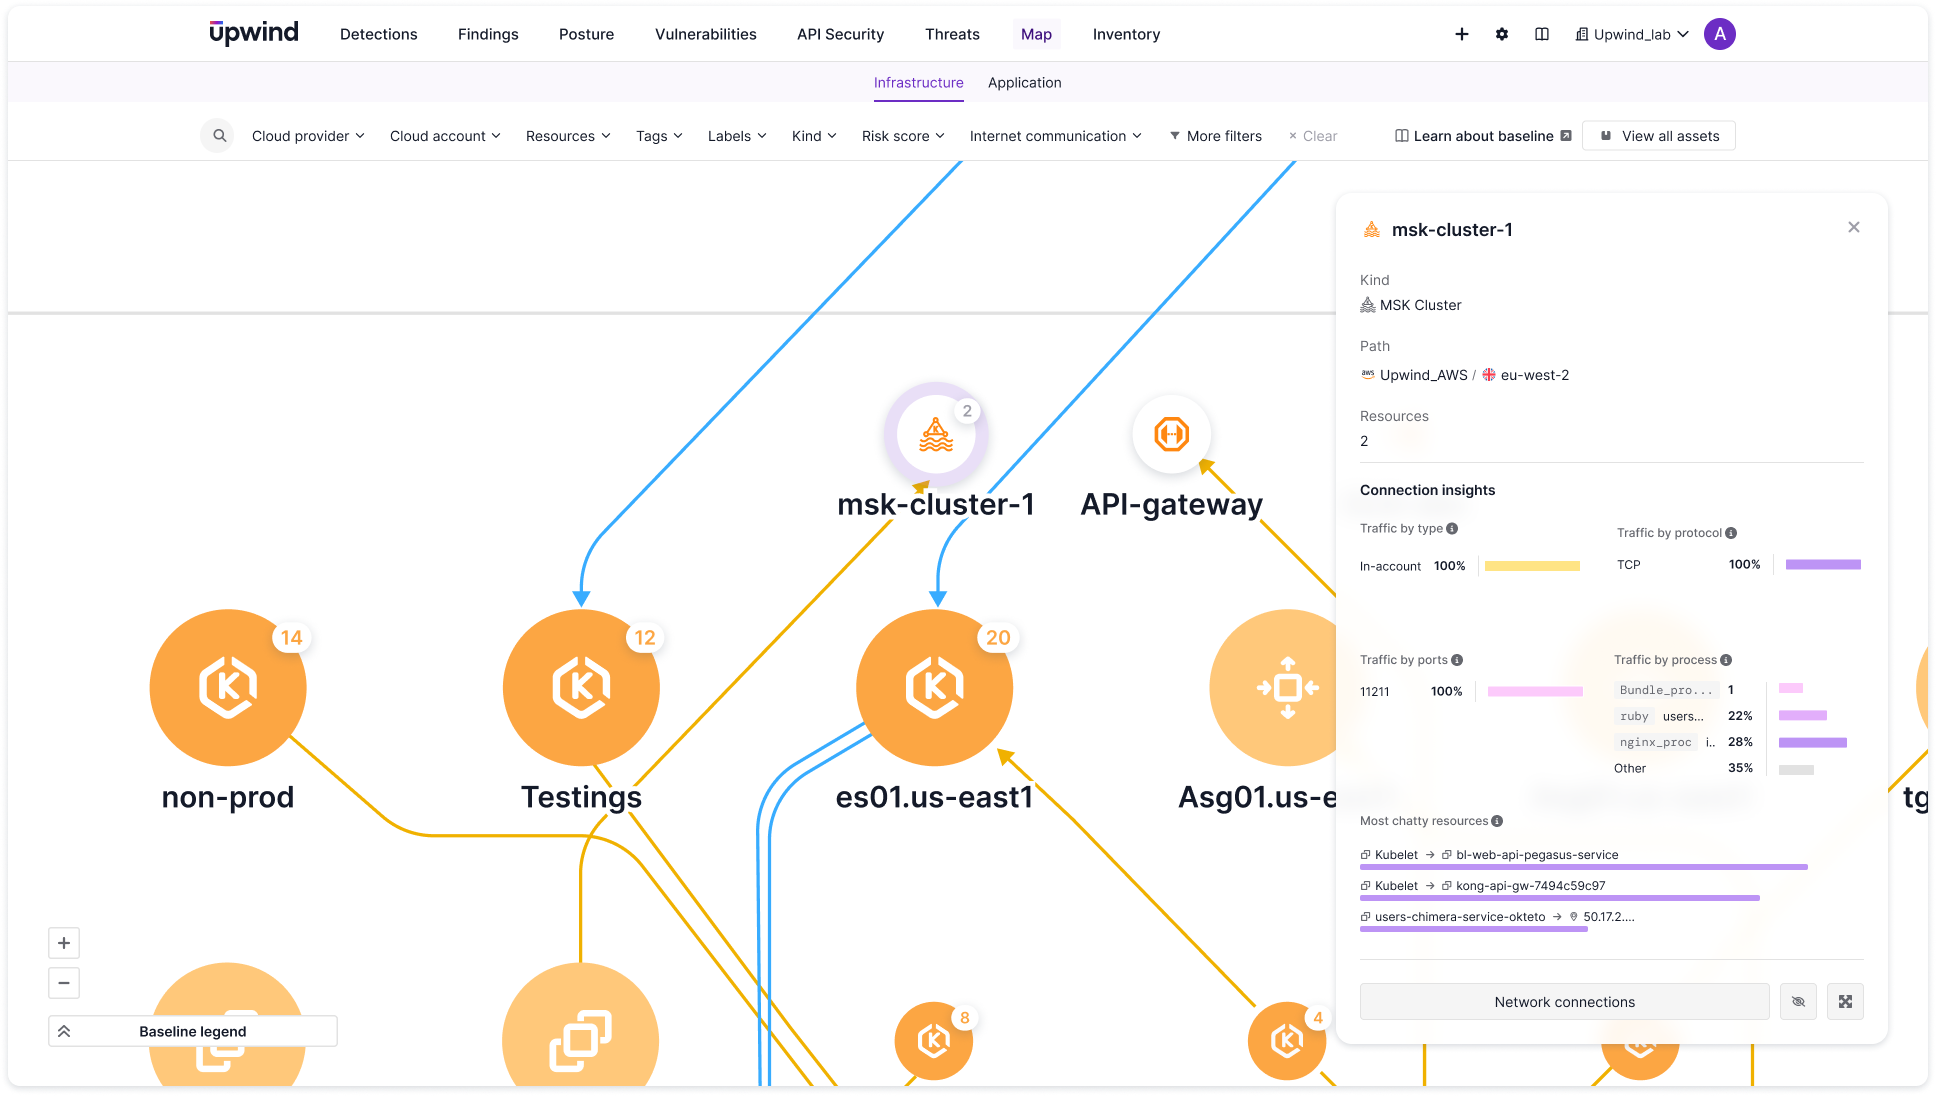Collapse the Baseline legend panel
Image resolution: width=1936 pixels, height=1096 pixels.
click(x=64, y=1030)
